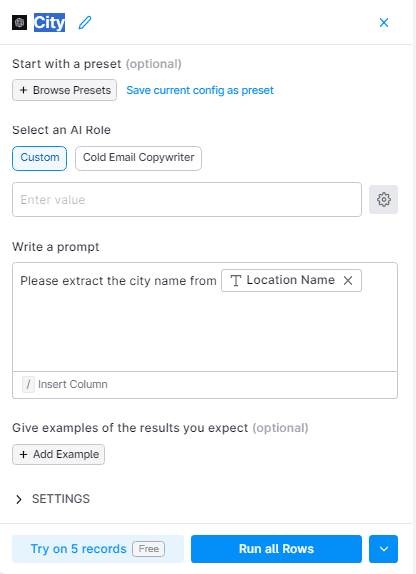The height and width of the screenshot is (574, 416).
Task: Click the Enter value role input field
Action: pyautogui.click(x=187, y=200)
